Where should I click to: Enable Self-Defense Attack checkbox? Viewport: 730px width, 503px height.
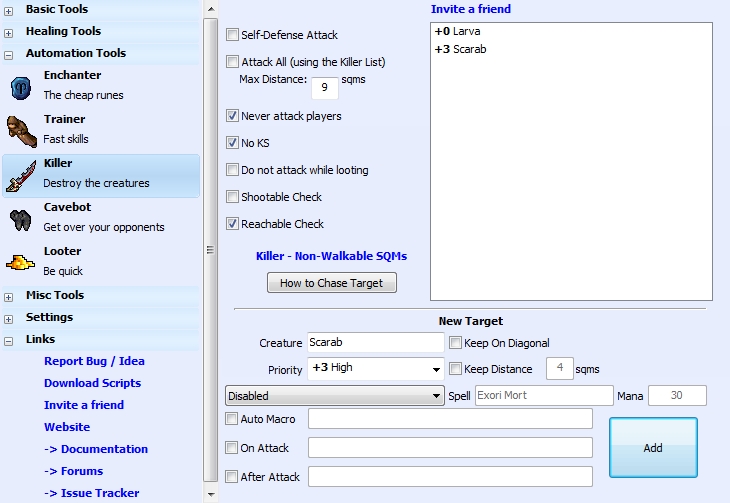tap(233, 34)
